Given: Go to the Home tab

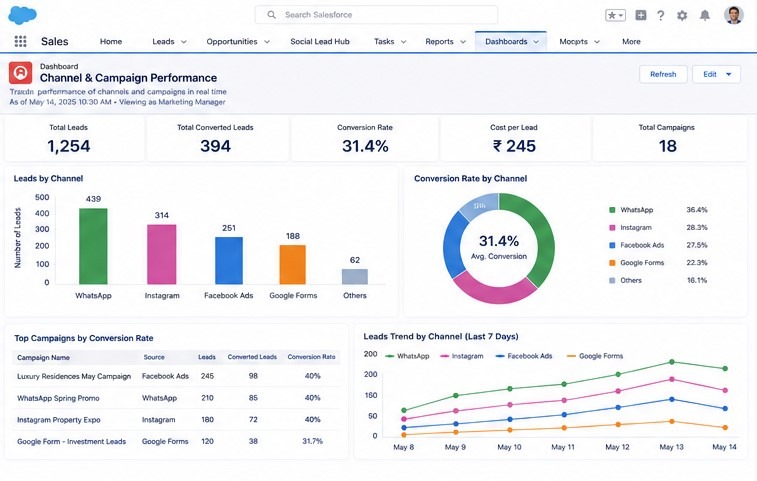Looking at the screenshot, I should point(111,42).
